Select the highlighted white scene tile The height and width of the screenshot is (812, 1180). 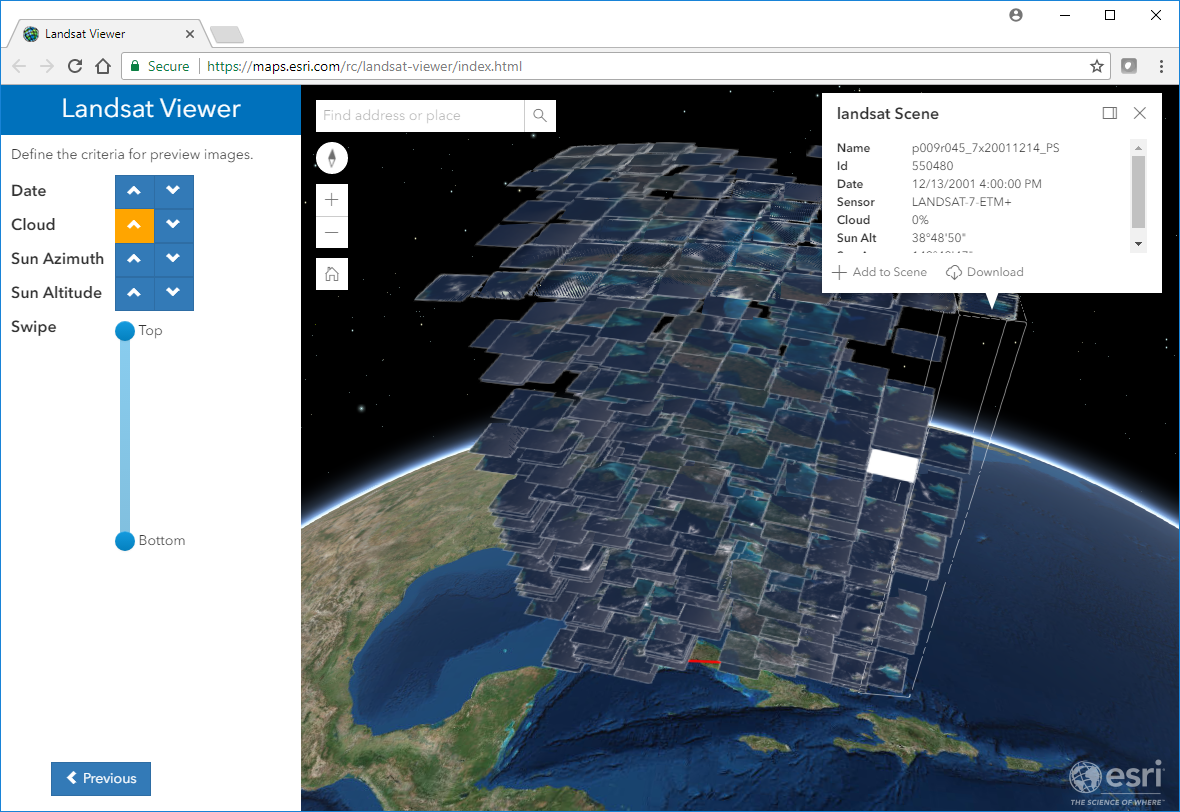click(x=893, y=466)
